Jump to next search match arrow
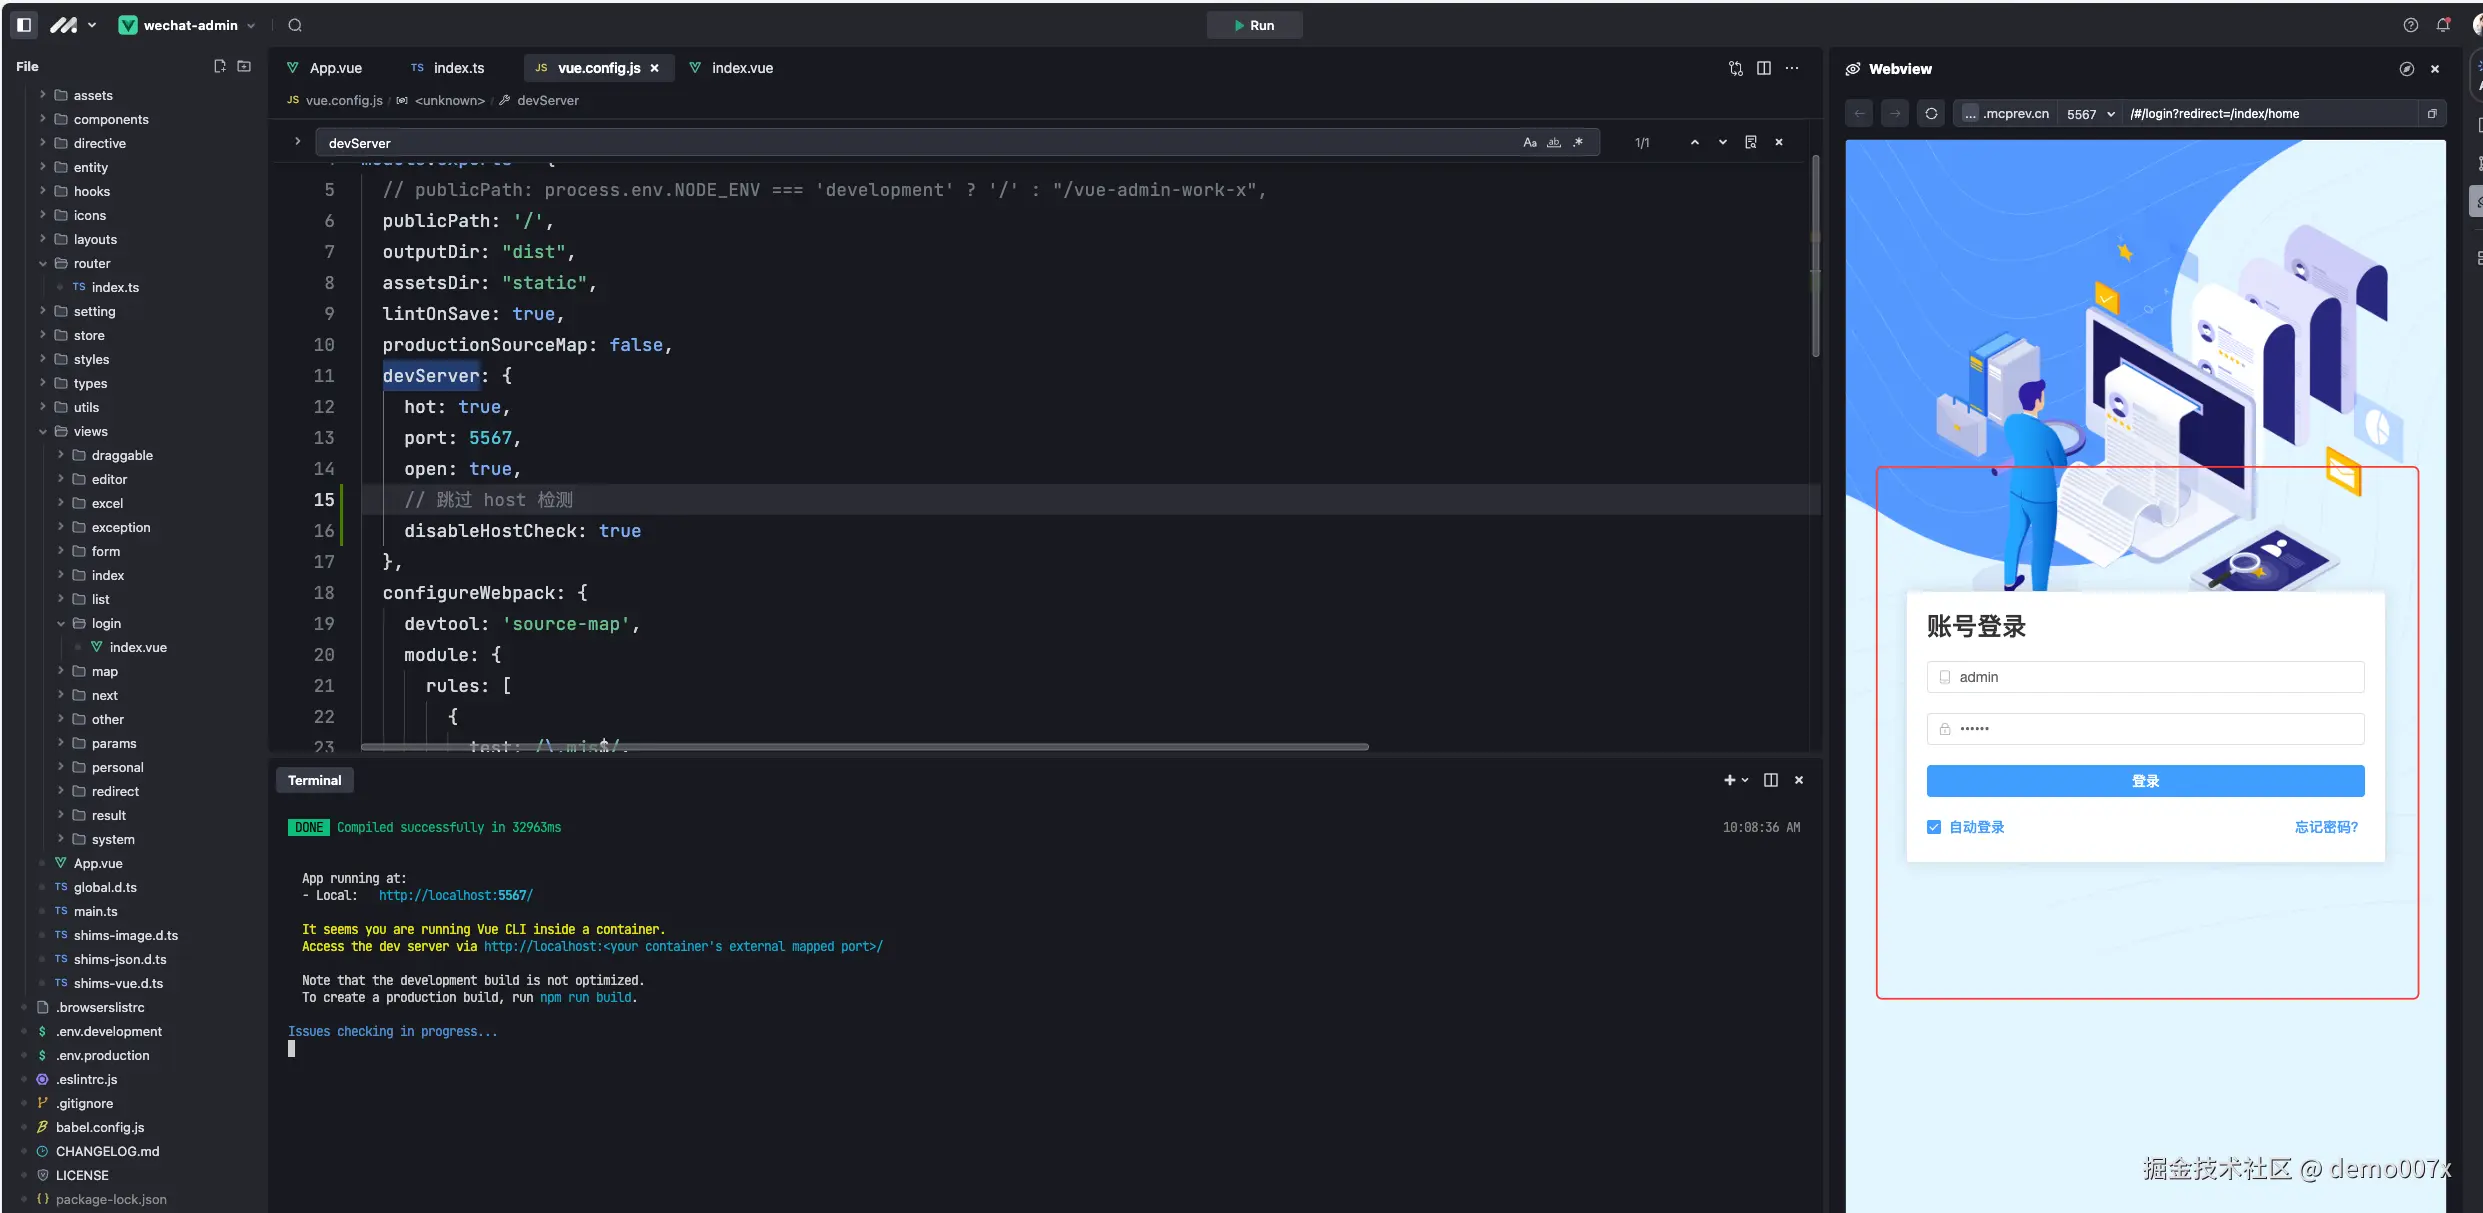The image size is (2483, 1213). coord(1723,143)
